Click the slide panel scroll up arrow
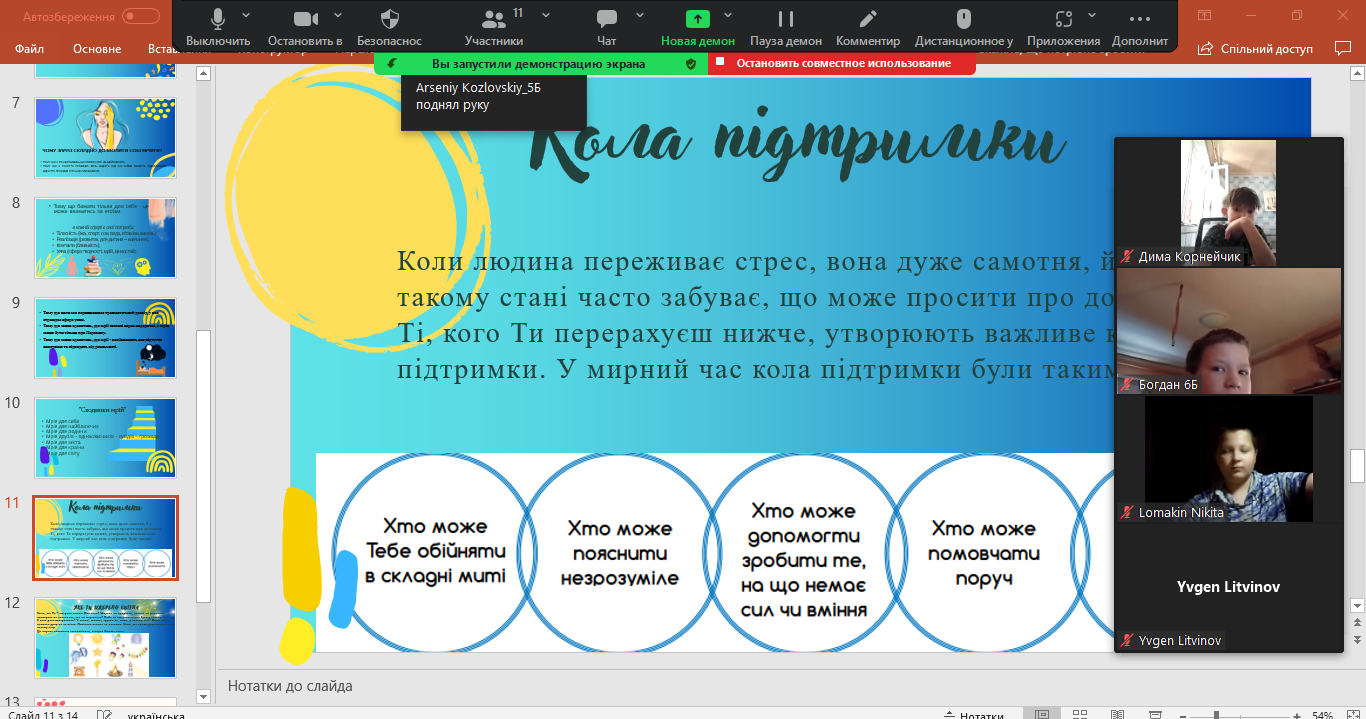This screenshot has width=1366, height=719. [x=203, y=75]
